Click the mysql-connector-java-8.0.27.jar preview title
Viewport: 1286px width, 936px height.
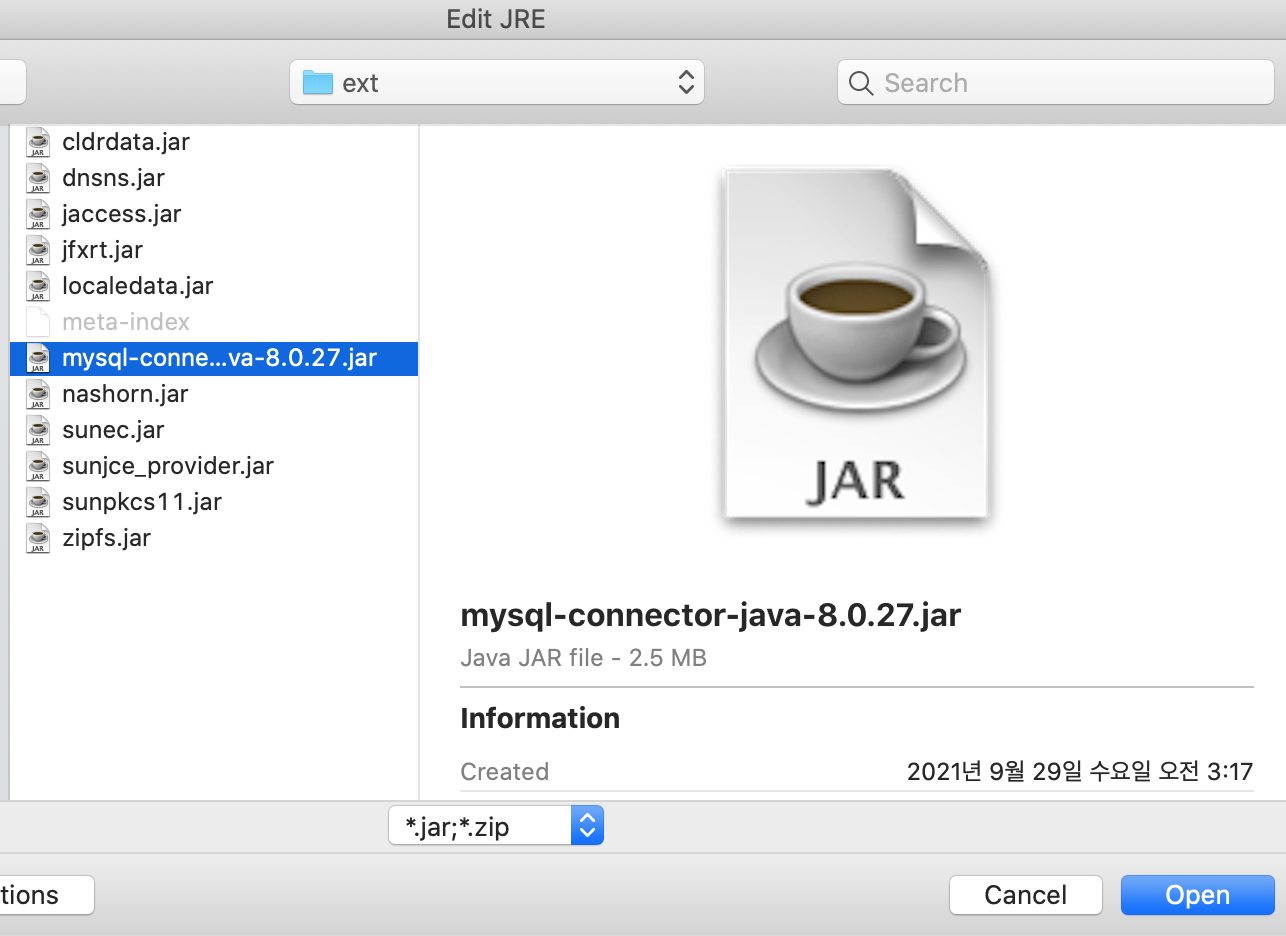point(710,614)
